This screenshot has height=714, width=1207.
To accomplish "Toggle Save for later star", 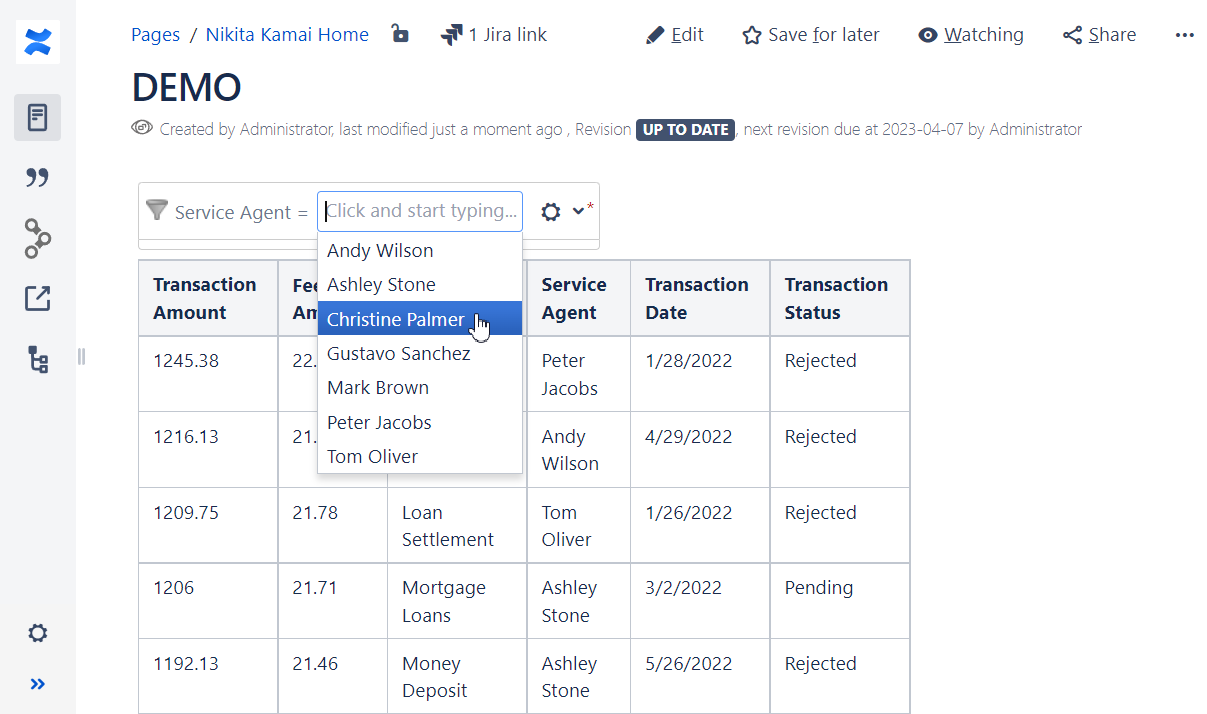I will coord(751,34).
